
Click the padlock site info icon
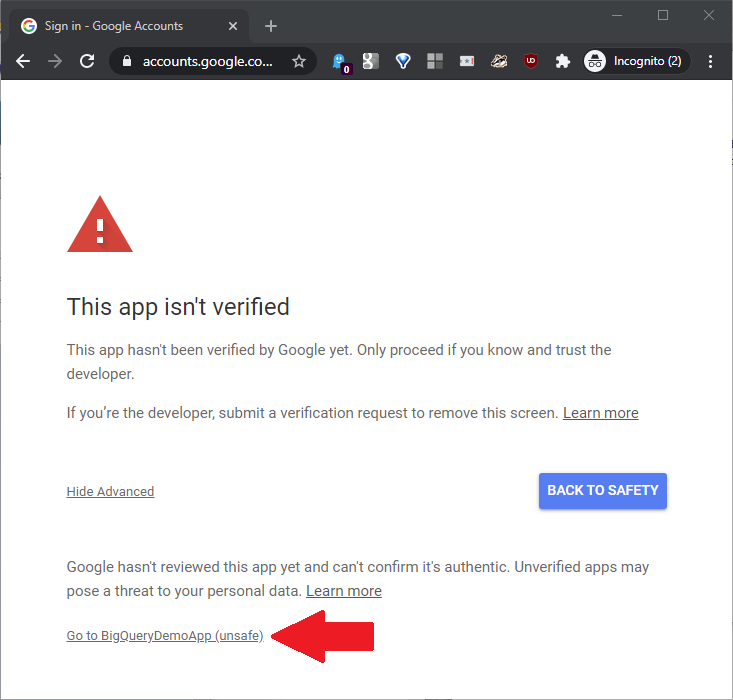(x=126, y=61)
